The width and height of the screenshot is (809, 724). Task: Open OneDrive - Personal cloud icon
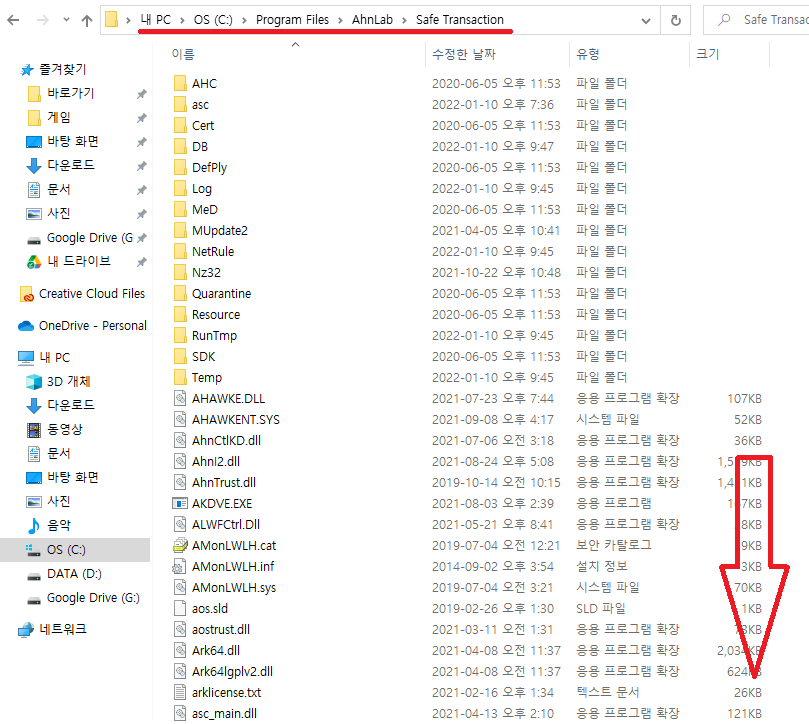[x=26, y=326]
